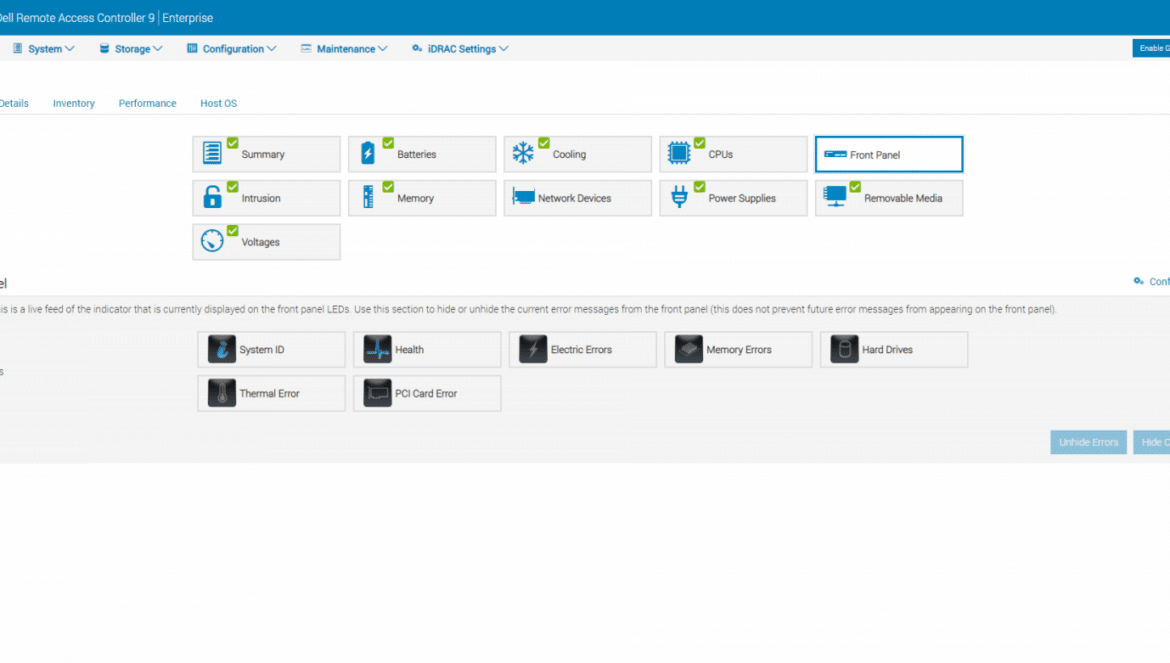Click the gears icon beside Configure link
Image resolution: width=1170 pixels, height=663 pixels.
tap(1139, 281)
